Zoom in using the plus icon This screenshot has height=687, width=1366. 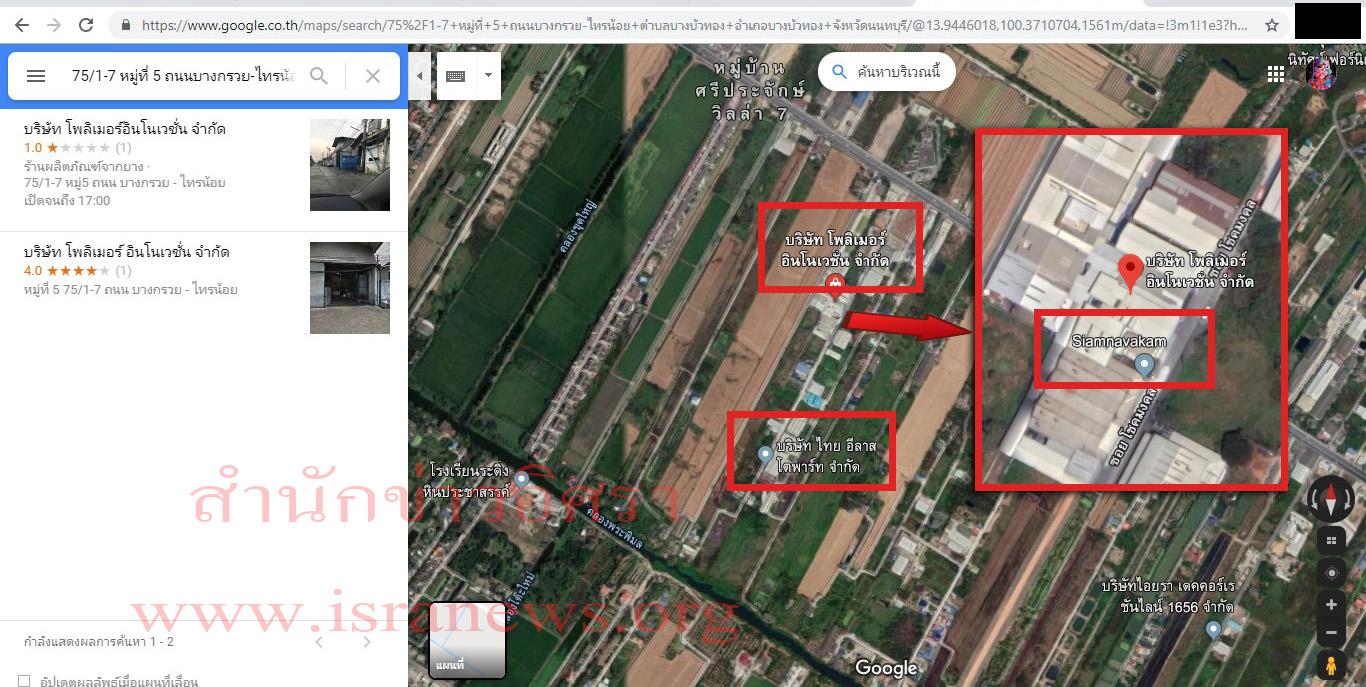click(x=1331, y=603)
